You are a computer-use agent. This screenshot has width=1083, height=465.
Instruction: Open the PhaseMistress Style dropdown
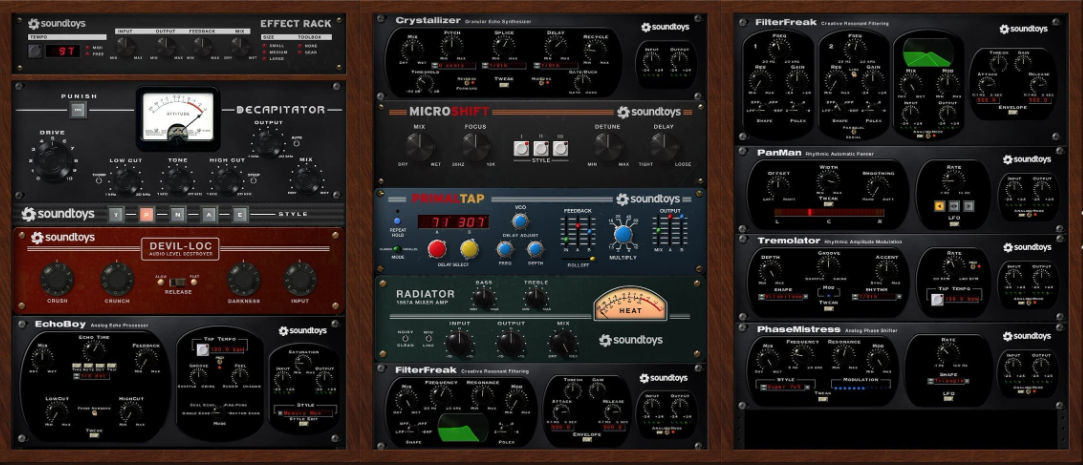pos(785,387)
